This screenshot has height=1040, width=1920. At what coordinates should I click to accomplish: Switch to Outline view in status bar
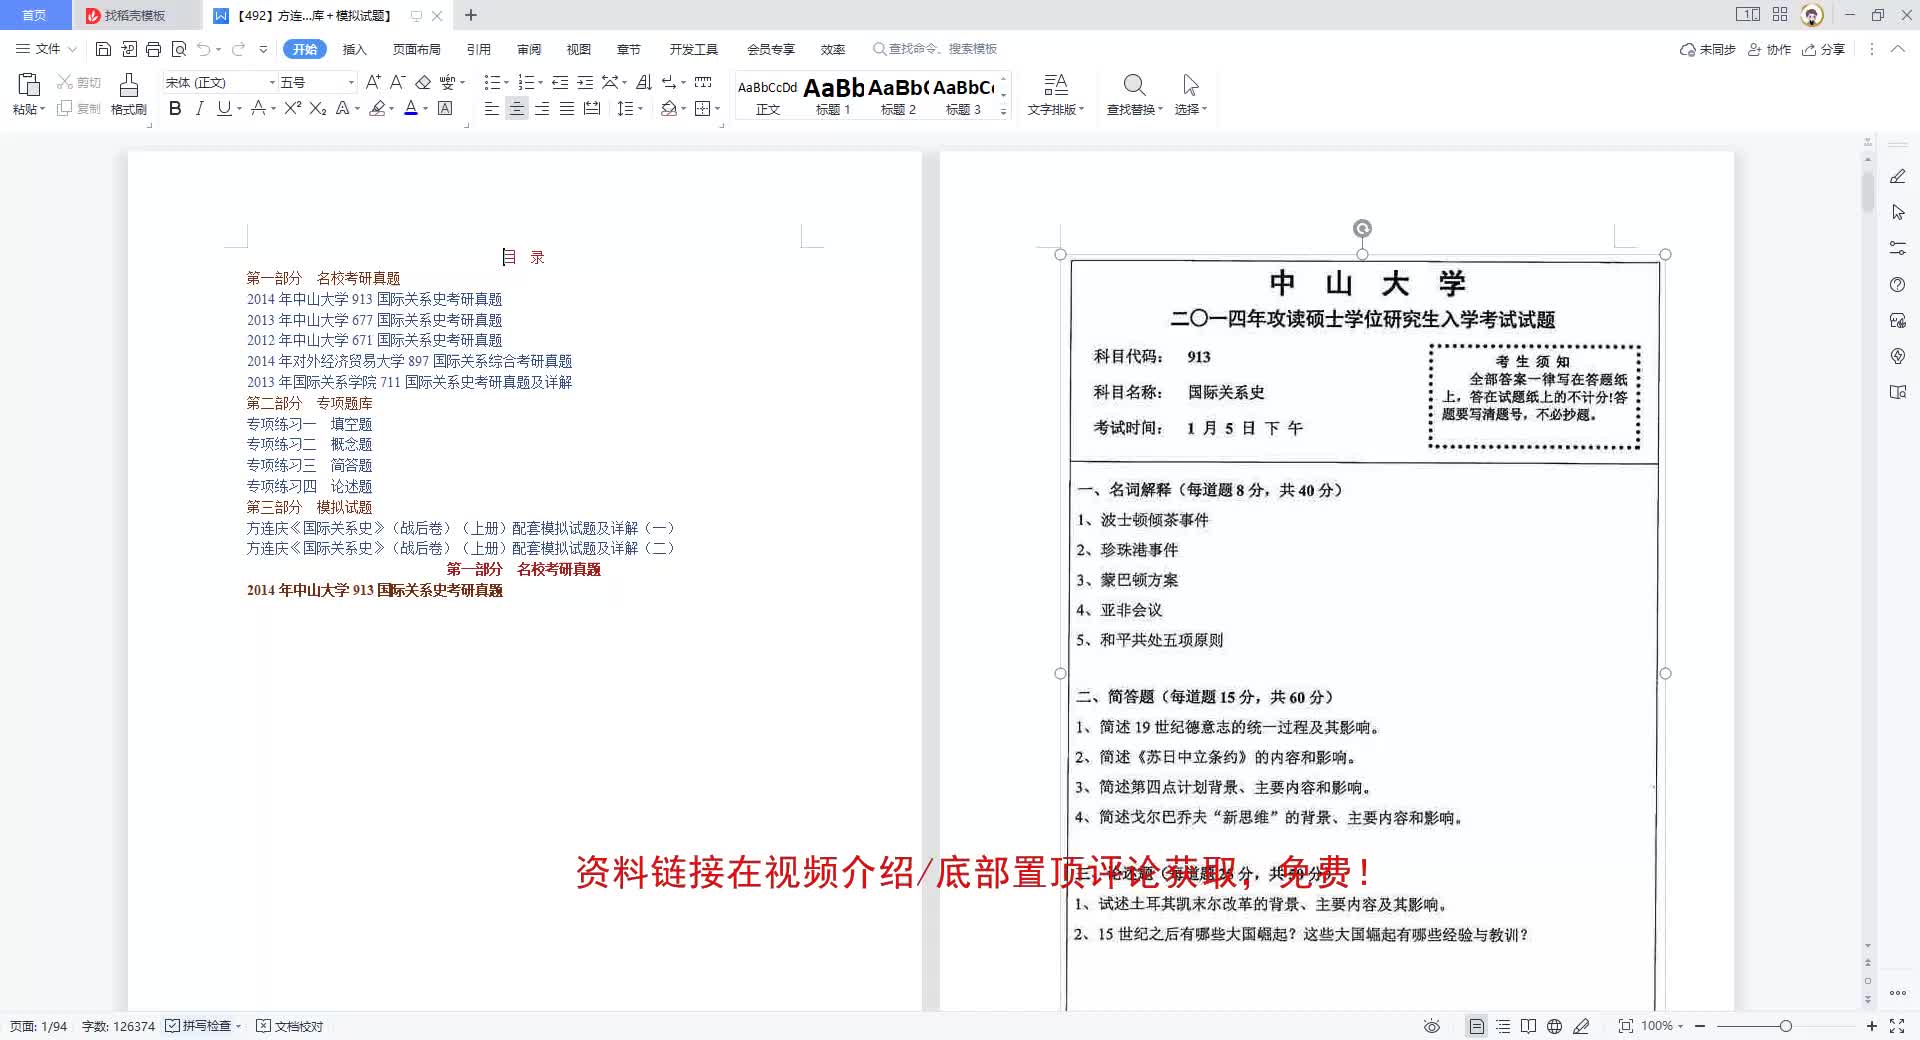pyautogui.click(x=1503, y=1026)
